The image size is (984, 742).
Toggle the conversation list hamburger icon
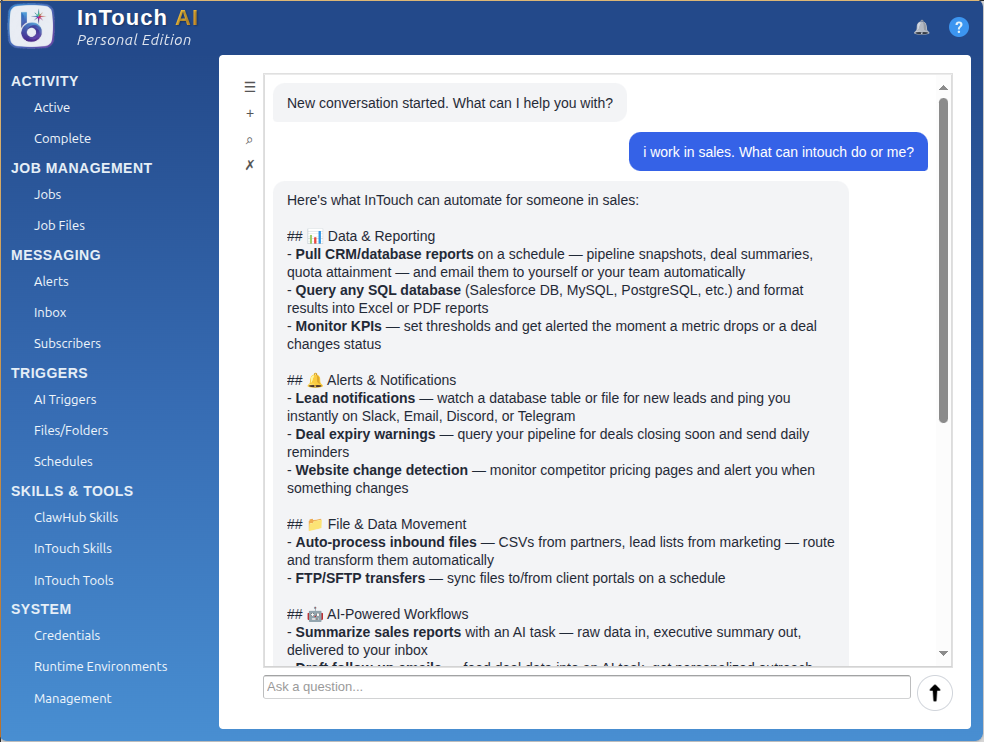[250, 87]
